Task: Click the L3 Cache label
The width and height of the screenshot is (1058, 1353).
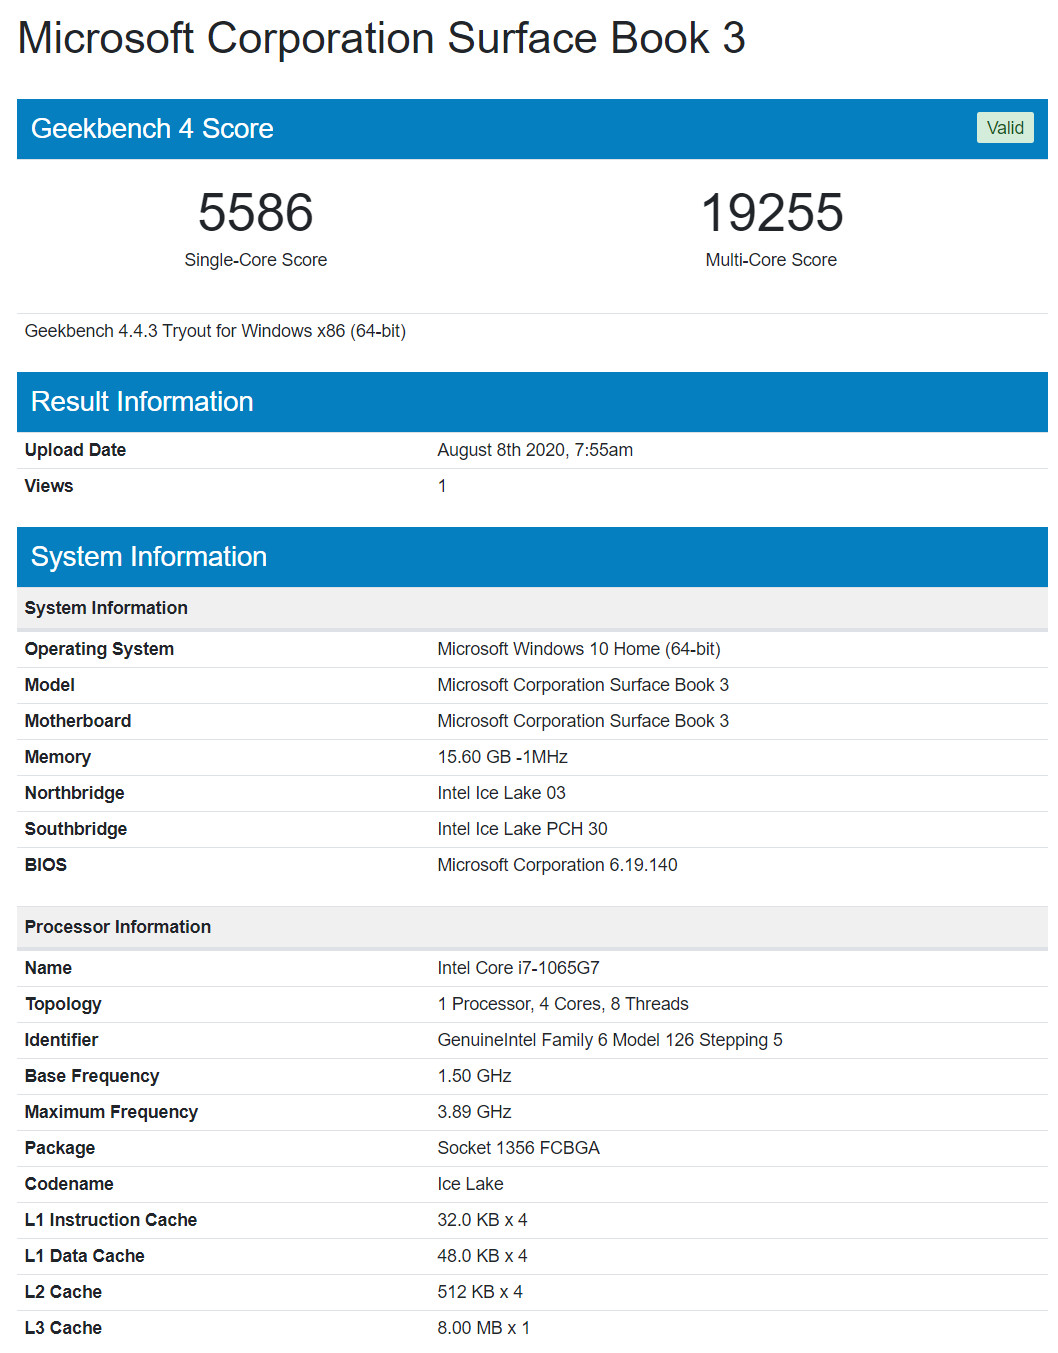Action: (63, 1328)
